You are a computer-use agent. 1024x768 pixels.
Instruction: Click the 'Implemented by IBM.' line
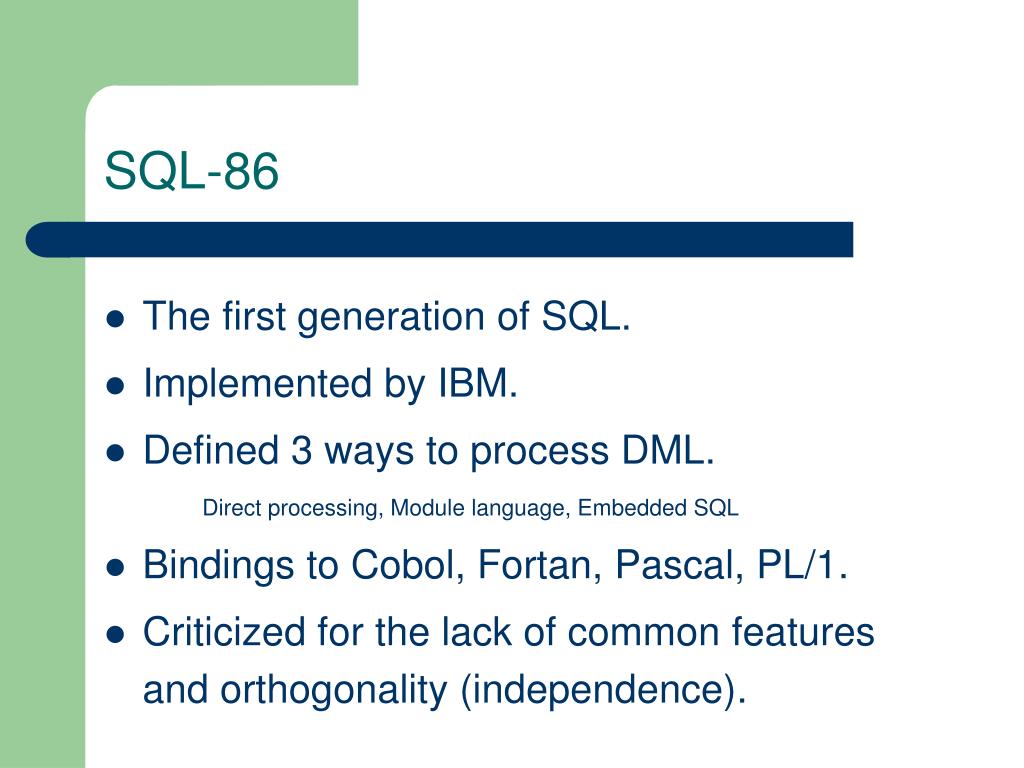330,385
